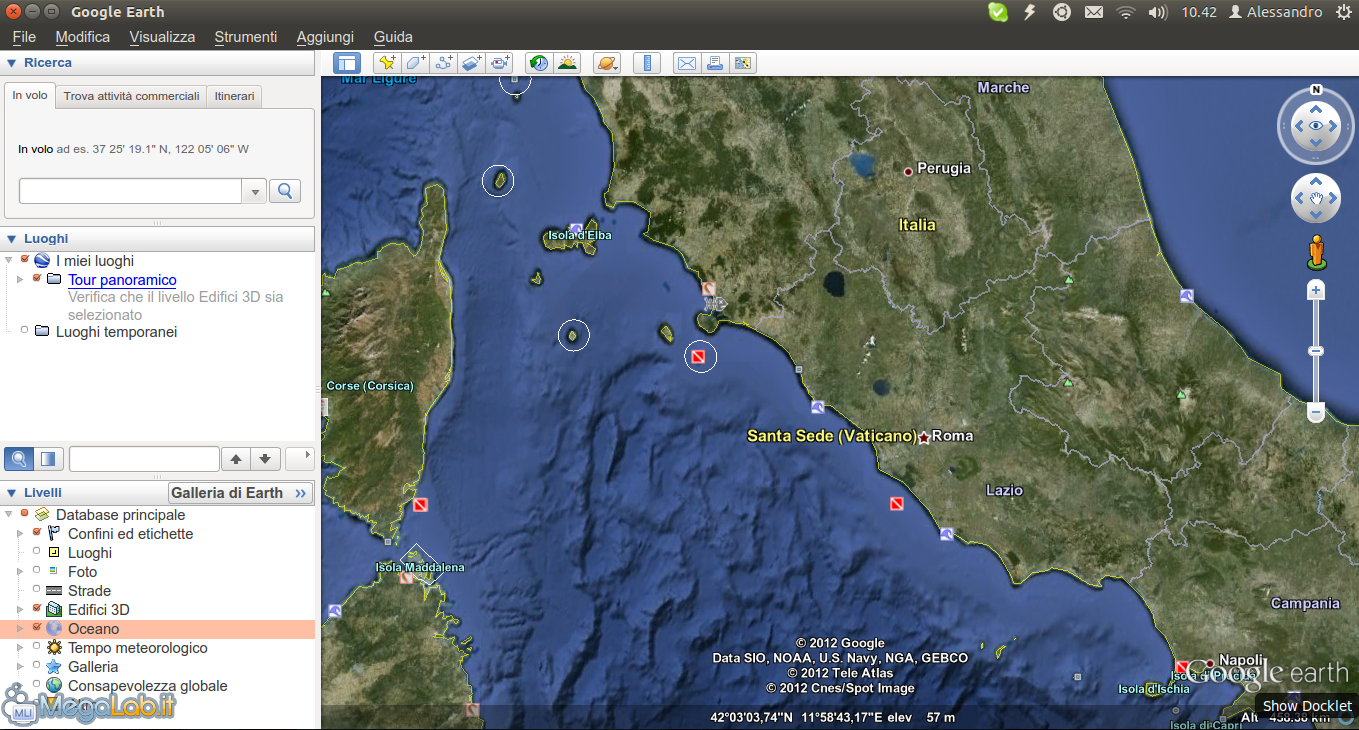The height and width of the screenshot is (730, 1359).
Task: Show sunlight across the landscape icon
Action: pyautogui.click(x=567, y=63)
